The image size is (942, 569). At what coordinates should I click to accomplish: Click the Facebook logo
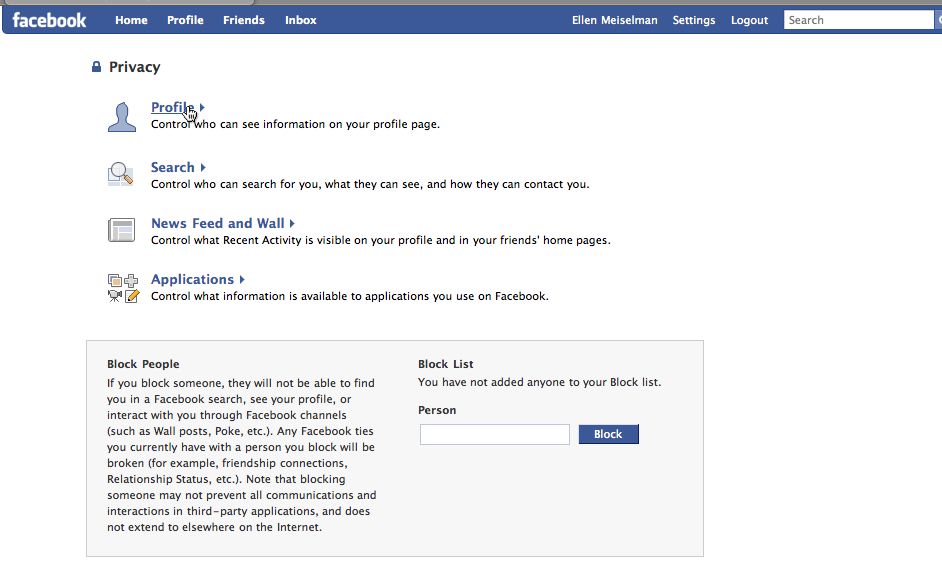pos(49,20)
